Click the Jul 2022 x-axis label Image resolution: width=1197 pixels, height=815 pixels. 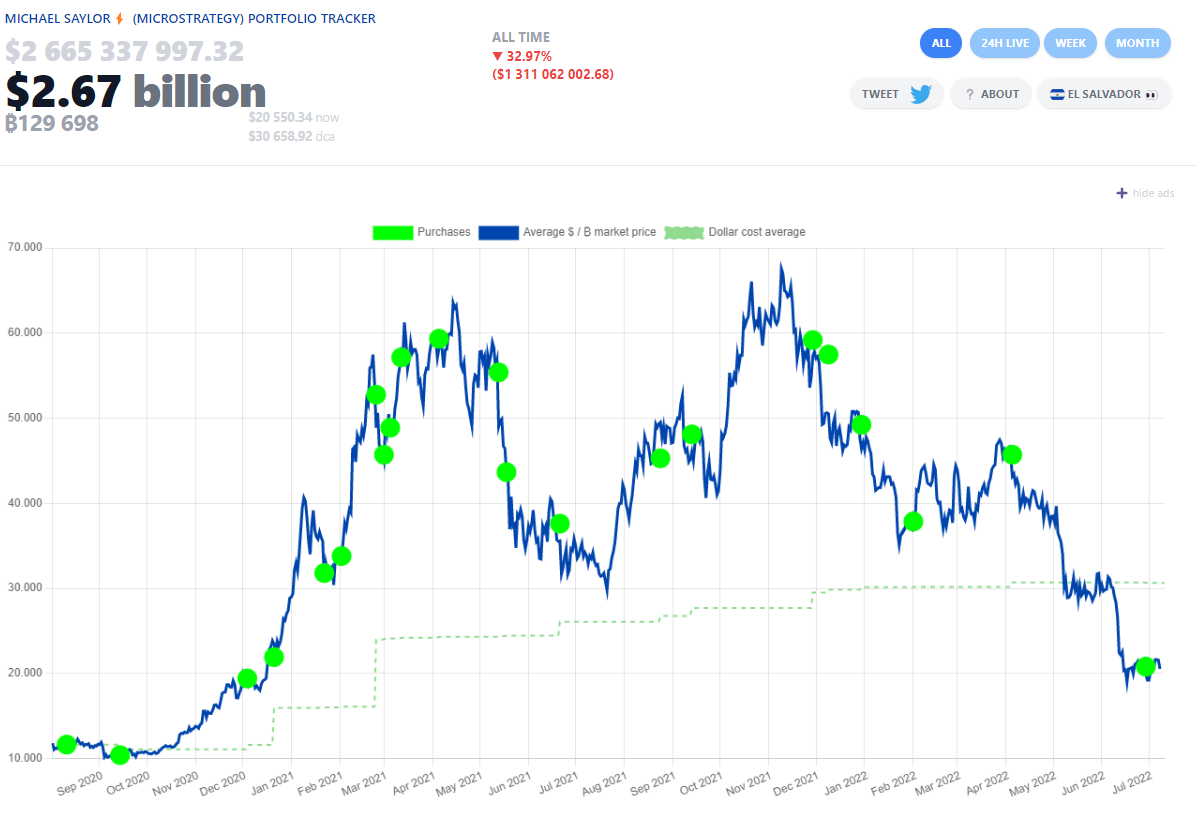pyautogui.click(x=1131, y=782)
